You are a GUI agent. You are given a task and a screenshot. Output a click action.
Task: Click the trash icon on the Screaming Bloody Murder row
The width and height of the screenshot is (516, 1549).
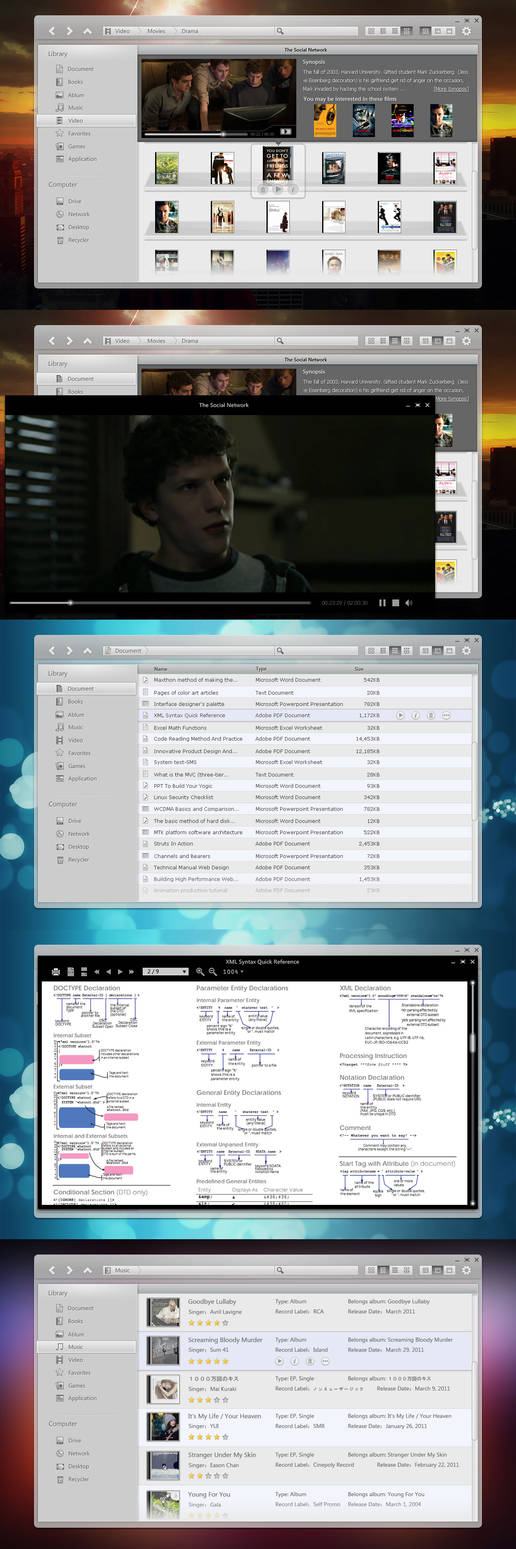tap(310, 1361)
